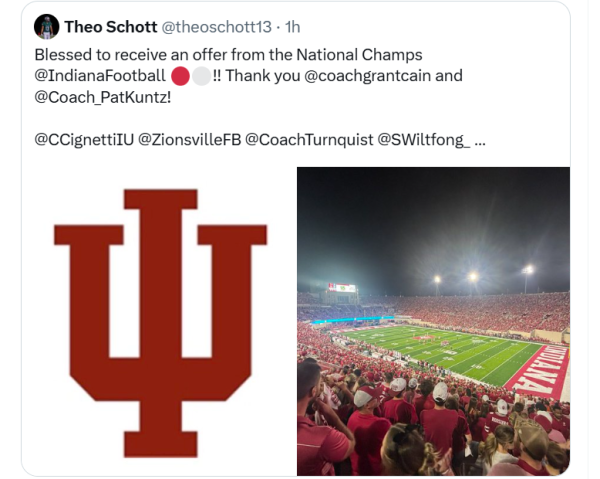Image resolution: width=600 pixels, height=479 pixels.
Task: Click the red circle emoji
Action: 181,75
